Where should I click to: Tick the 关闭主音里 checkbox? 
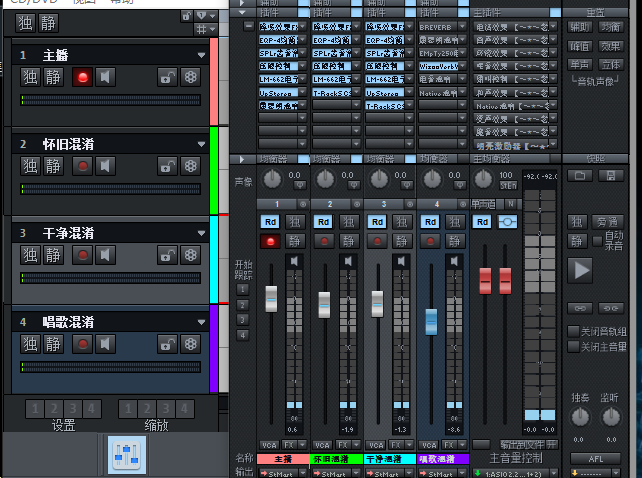[573, 347]
